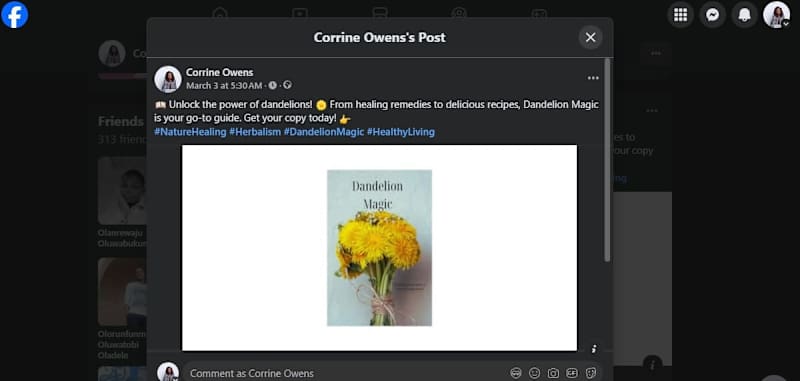Click the Facebook logo home icon
800x381 pixels.
(x=15, y=15)
